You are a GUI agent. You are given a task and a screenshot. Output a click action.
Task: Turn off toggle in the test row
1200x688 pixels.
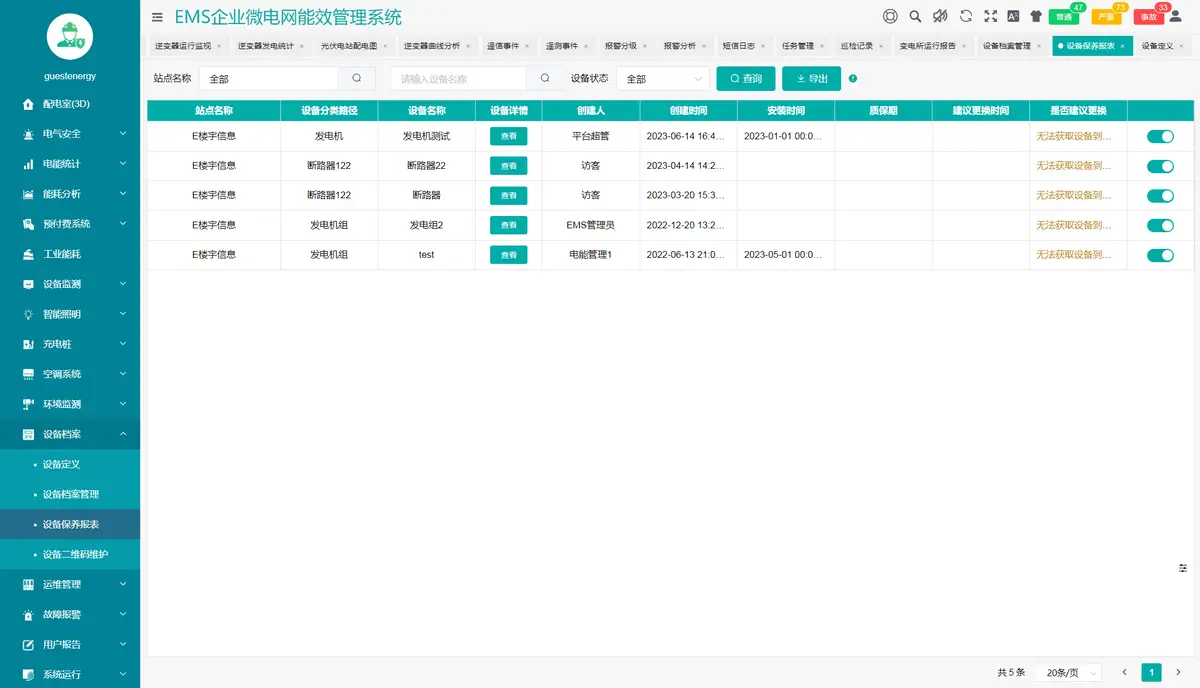click(x=1160, y=255)
